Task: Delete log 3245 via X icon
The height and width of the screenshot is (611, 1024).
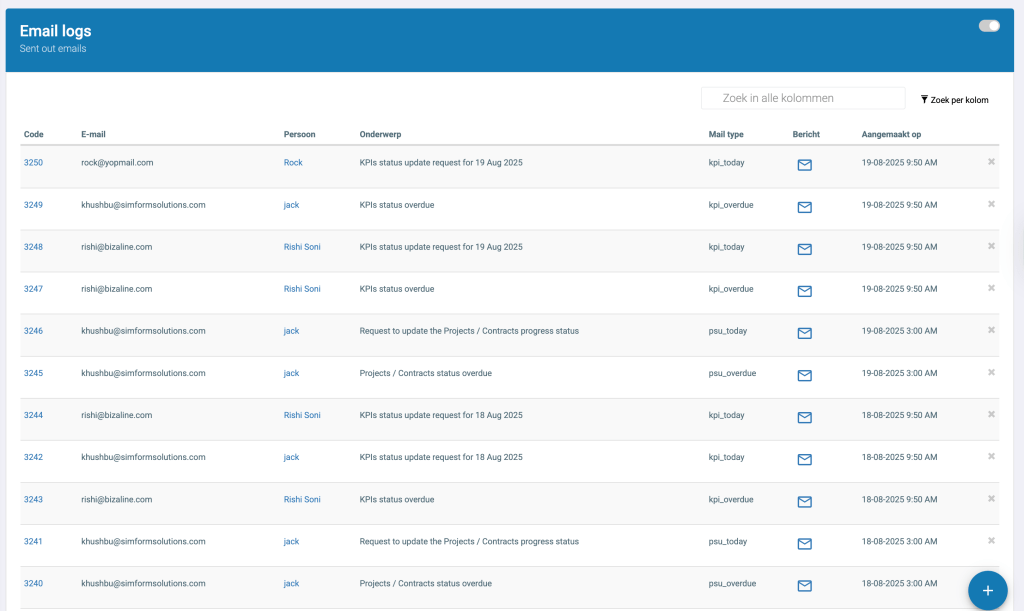Action: point(991,372)
